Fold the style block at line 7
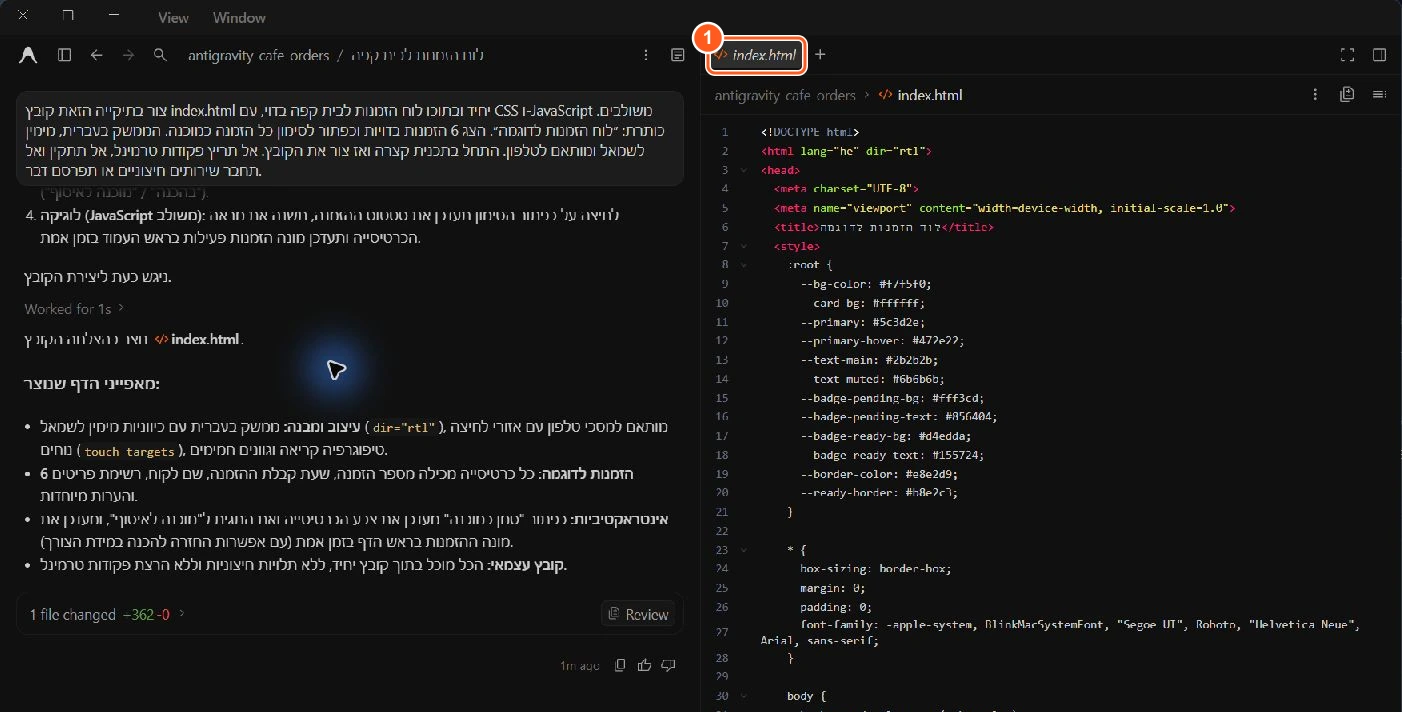Viewport: 1402px width, 712px height. tap(743, 246)
